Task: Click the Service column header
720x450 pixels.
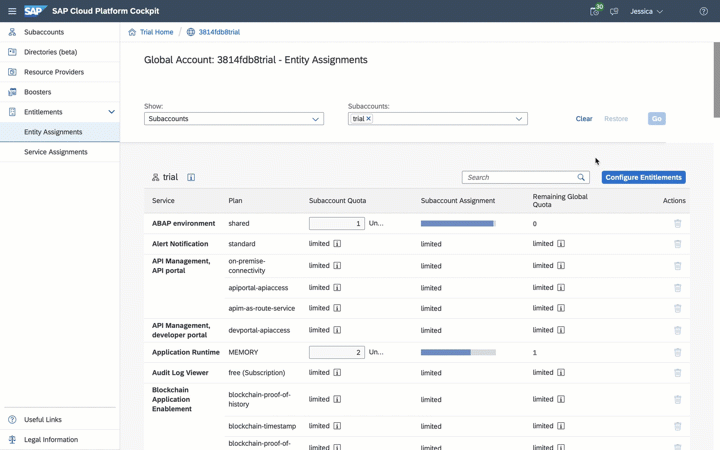Action: [163, 201]
